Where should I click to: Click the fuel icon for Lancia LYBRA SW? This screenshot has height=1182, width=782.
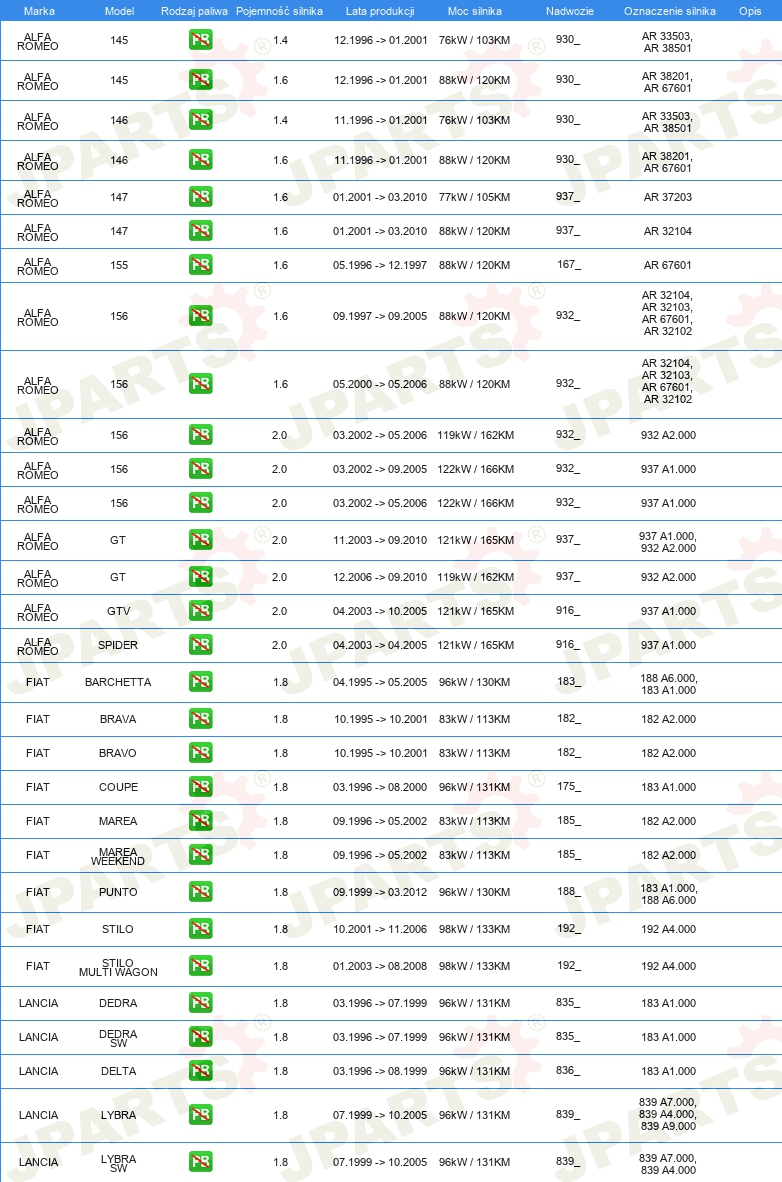click(201, 1162)
